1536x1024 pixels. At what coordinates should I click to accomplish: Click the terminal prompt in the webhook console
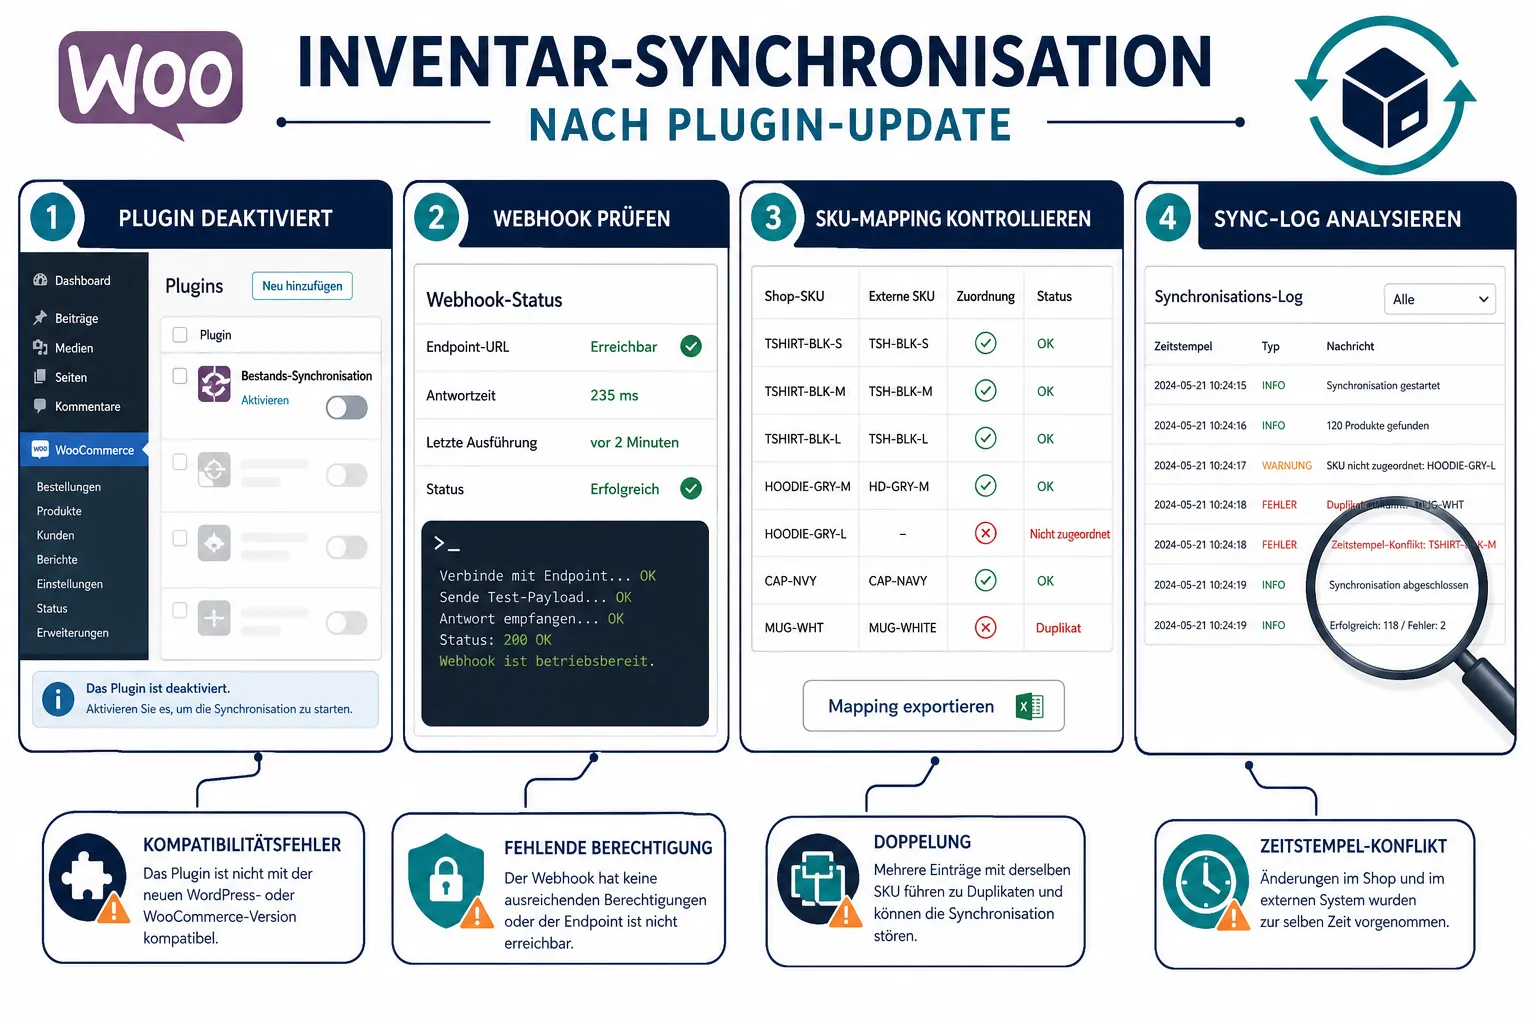pyautogui.click(x=446, y=544)
